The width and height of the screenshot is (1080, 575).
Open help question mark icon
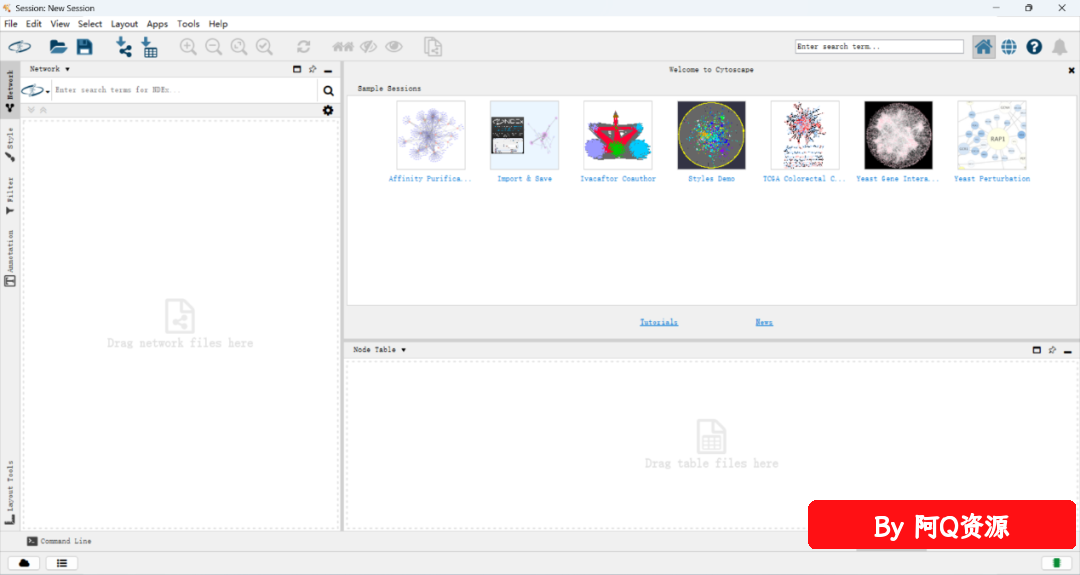pyautogui.click(x=1034, y=47)
